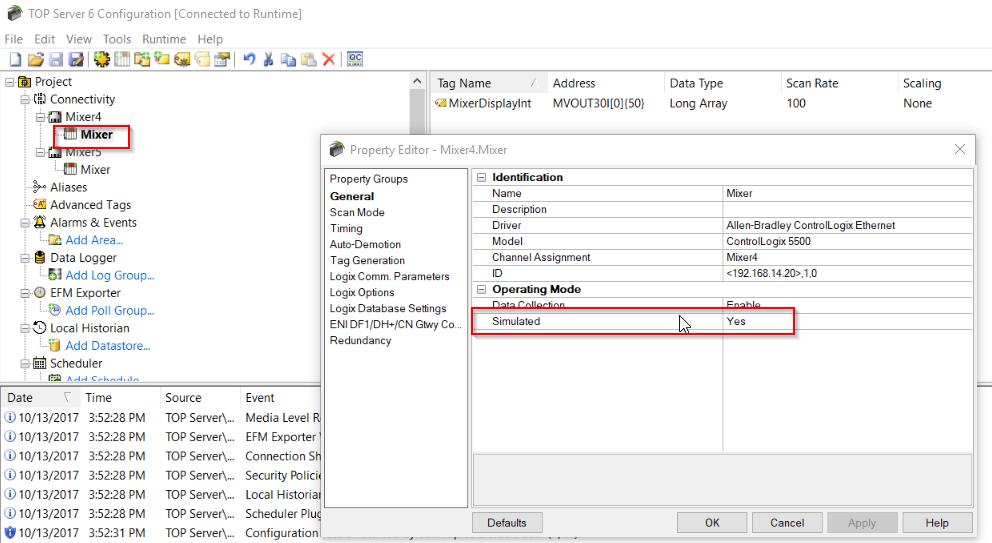Select the Logix Options property group

coord(362,292)
